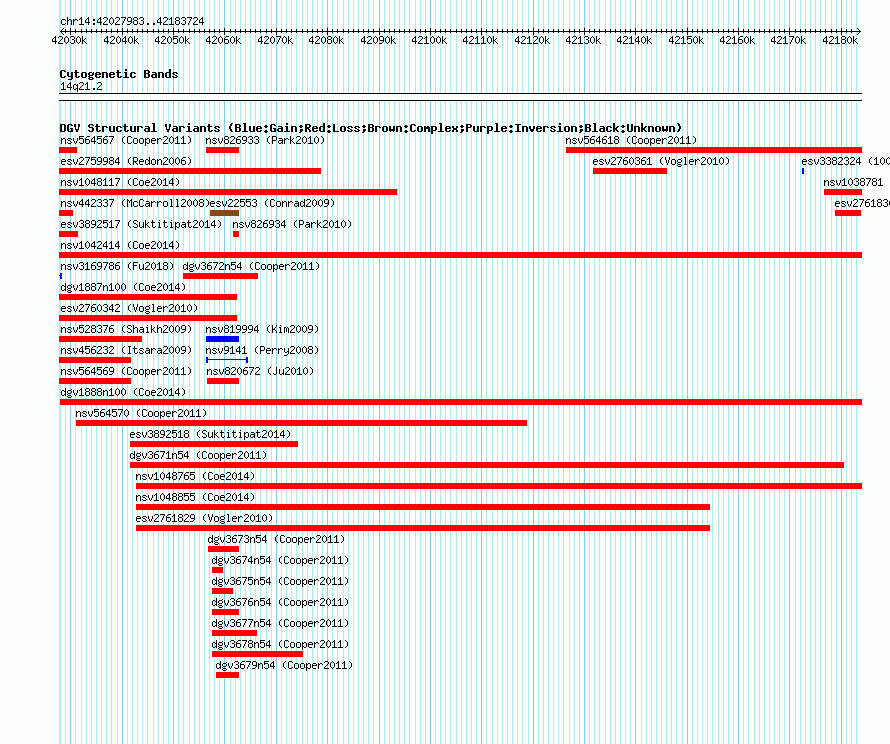Open the dgv3672n54 (Cooper2011) label

[x=251, y=266]
